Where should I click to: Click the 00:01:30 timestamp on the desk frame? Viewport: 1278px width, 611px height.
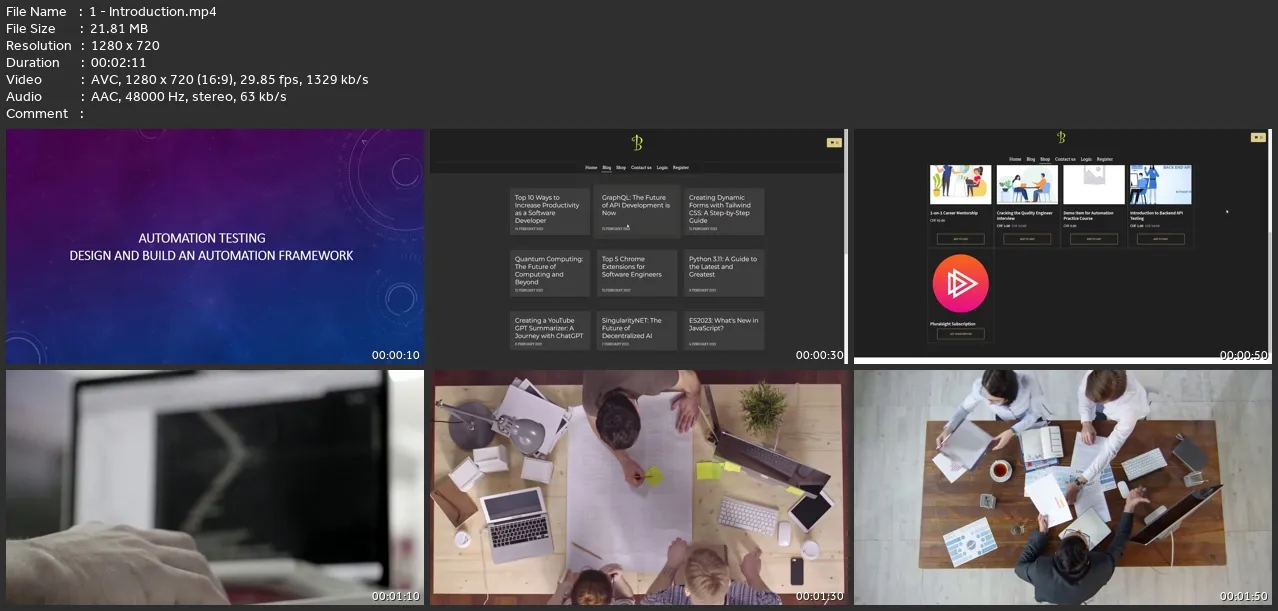tap(820, 596)
